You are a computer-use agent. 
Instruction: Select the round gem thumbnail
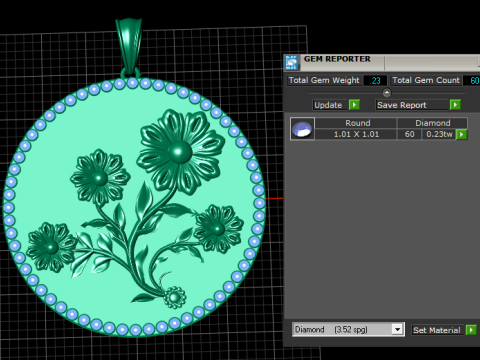[x=302, y=129]
